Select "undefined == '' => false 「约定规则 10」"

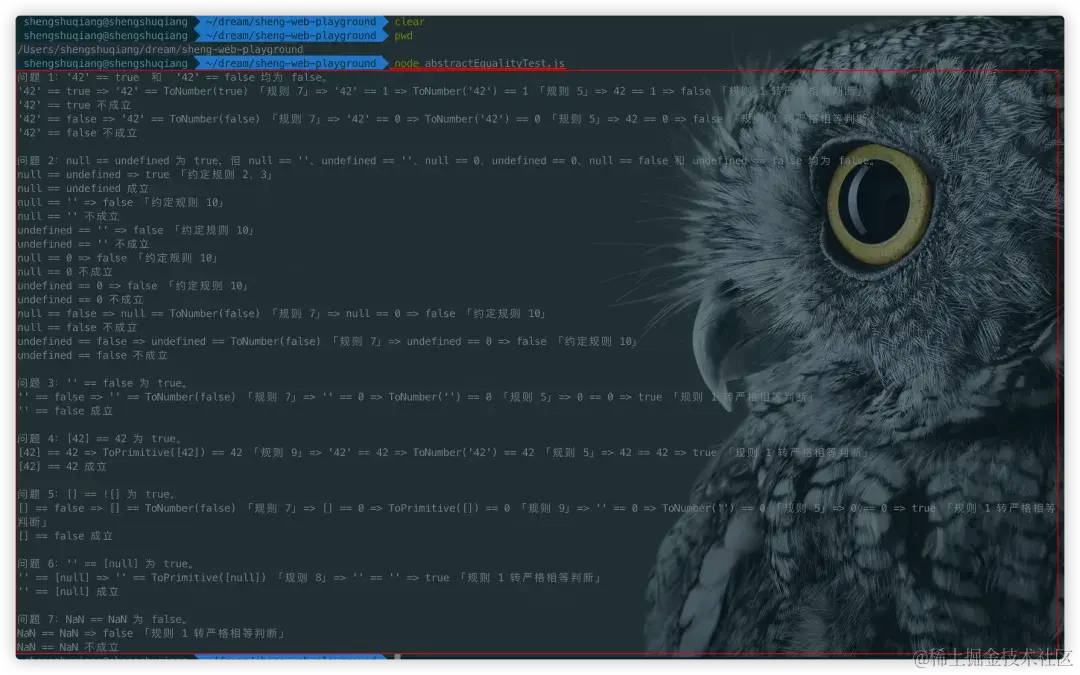(136, 230)
